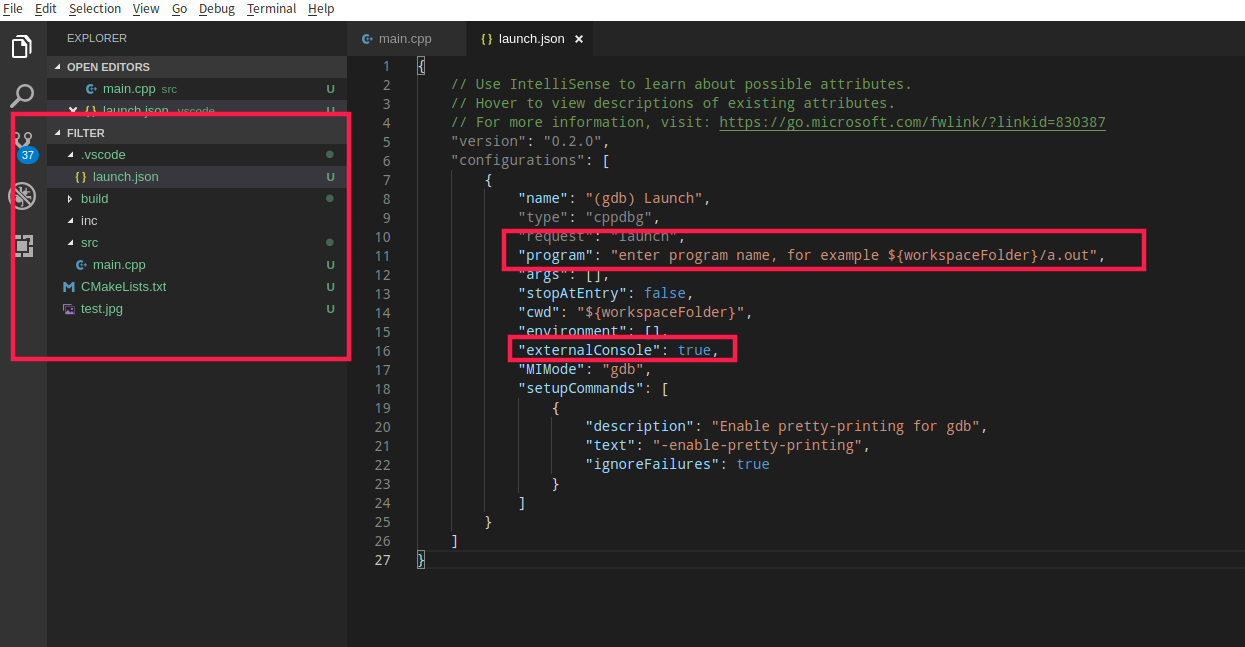The image size is (1245, 647).
Task: Open the Extensions view icon
Action: point(21,246)
